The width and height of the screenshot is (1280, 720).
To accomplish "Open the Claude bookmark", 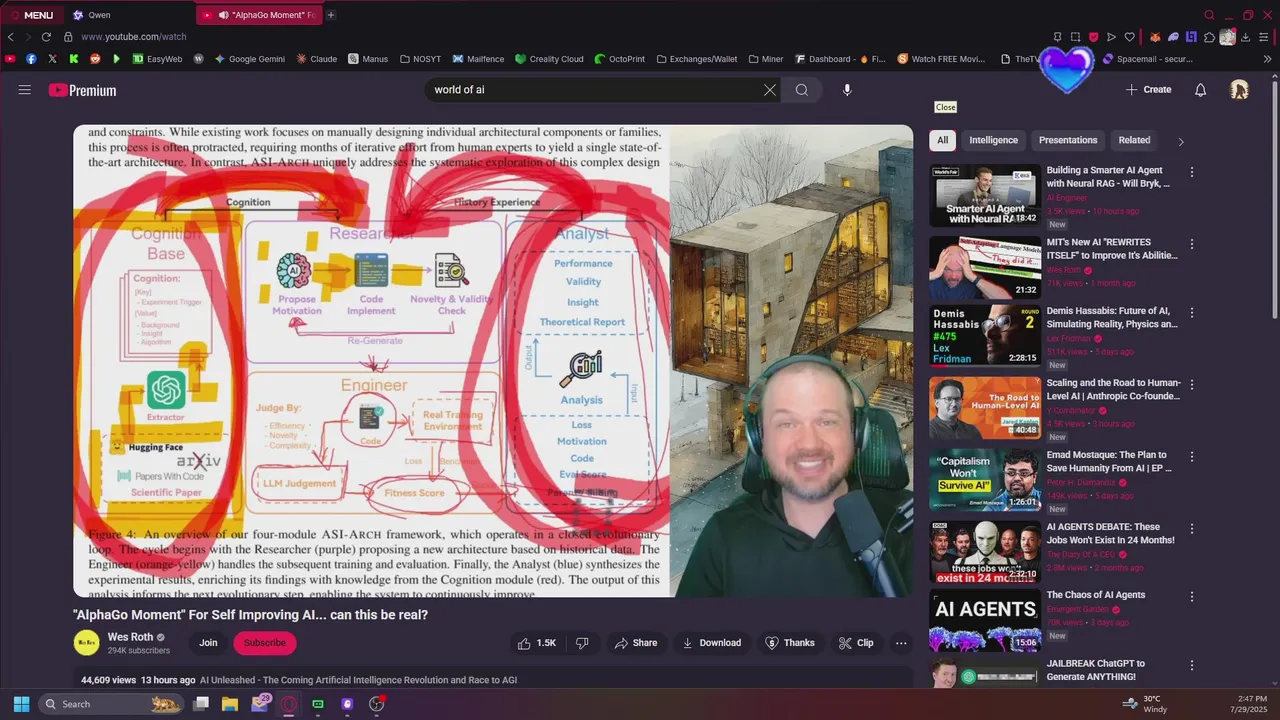I will 316,59.
